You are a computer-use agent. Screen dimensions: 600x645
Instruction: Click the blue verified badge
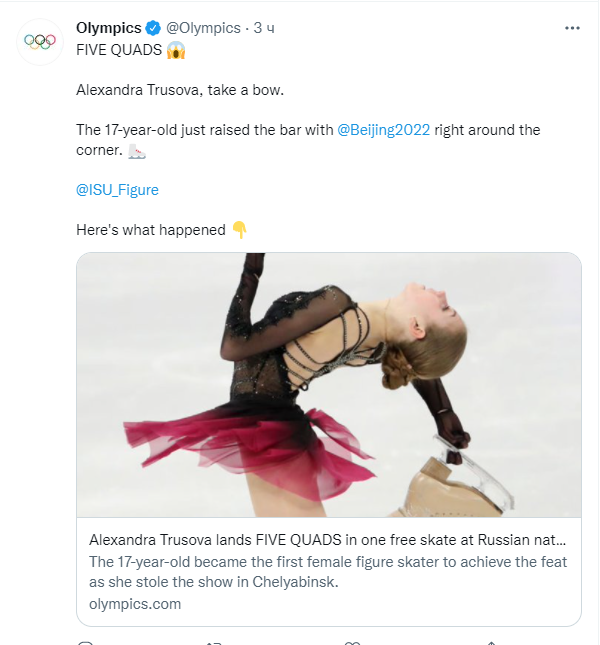[x=152, y=28]
